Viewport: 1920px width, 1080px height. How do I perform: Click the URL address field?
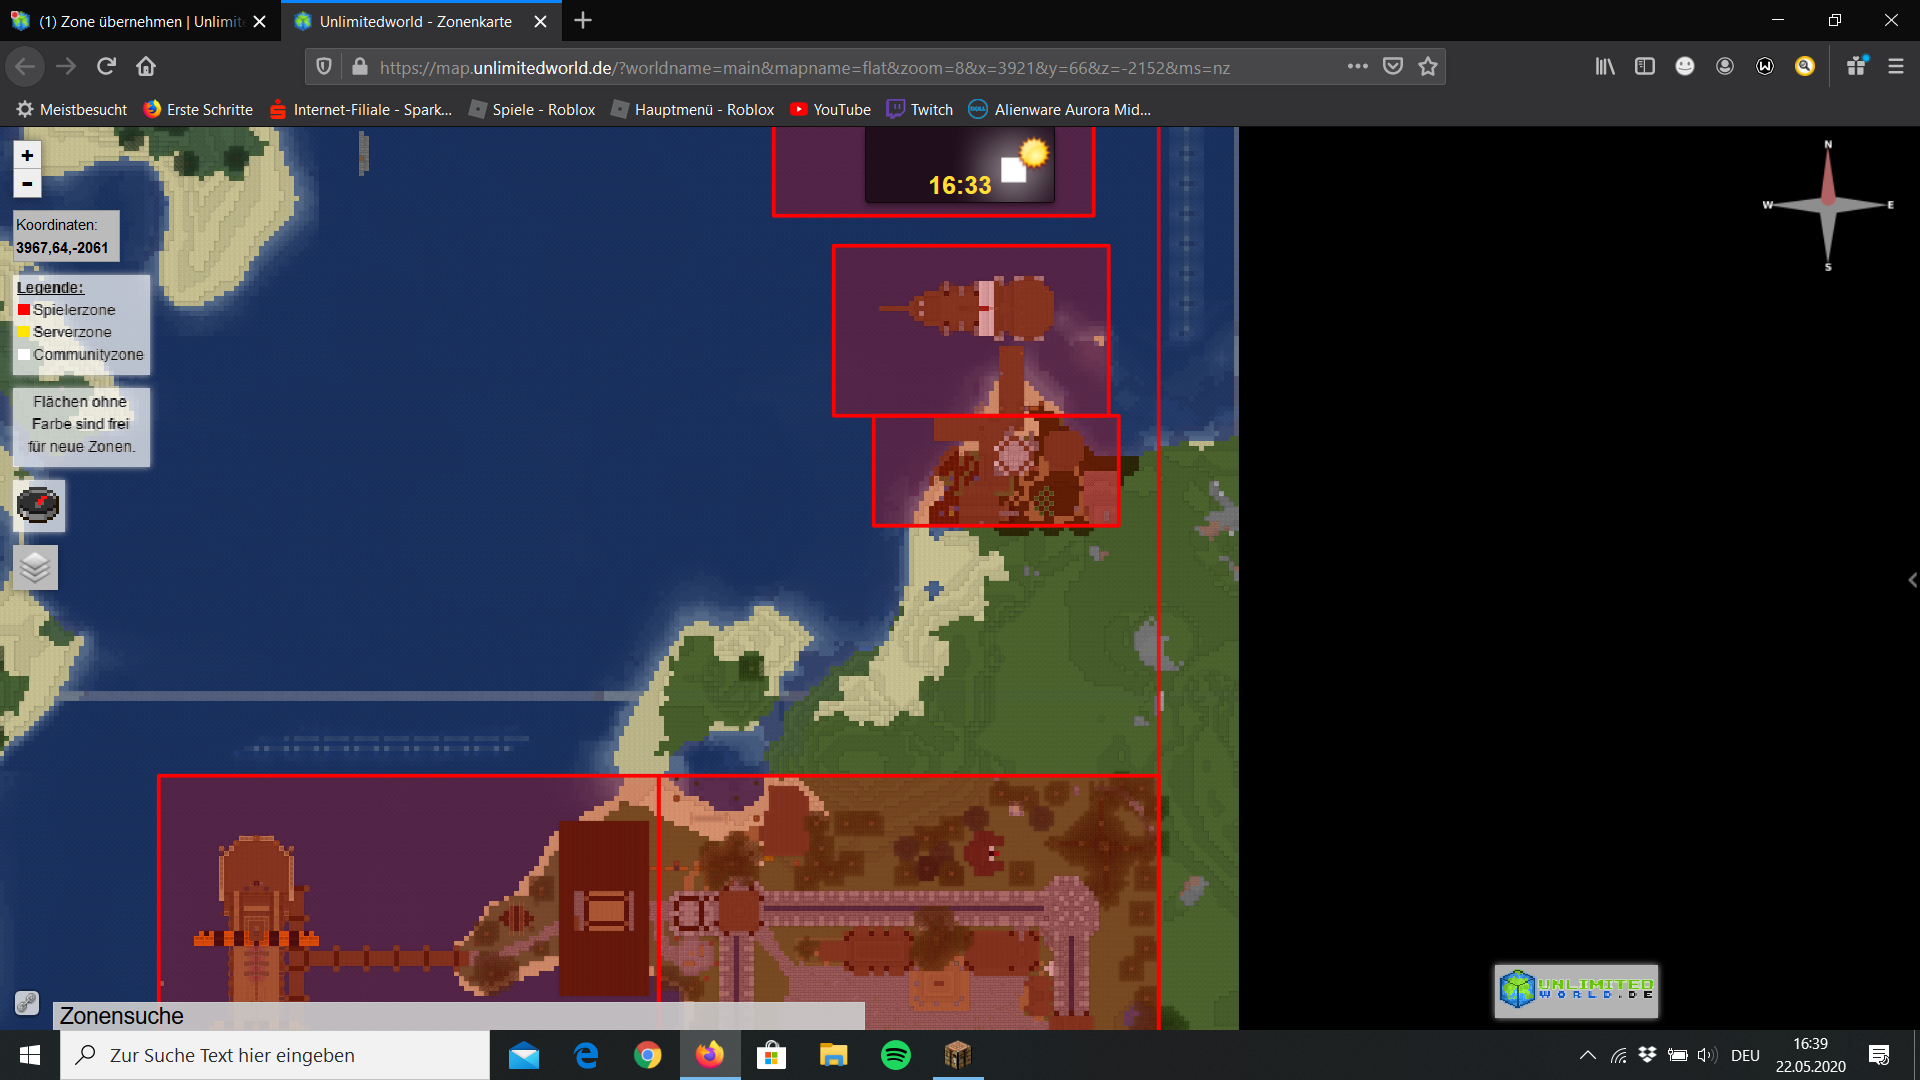pyautogui.click(x=805, y=67)
